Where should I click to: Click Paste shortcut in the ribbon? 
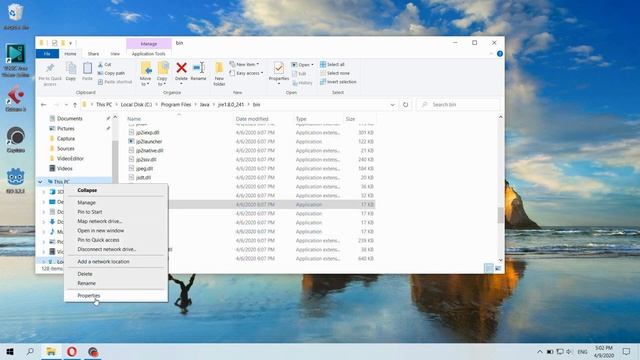point(115,82)
